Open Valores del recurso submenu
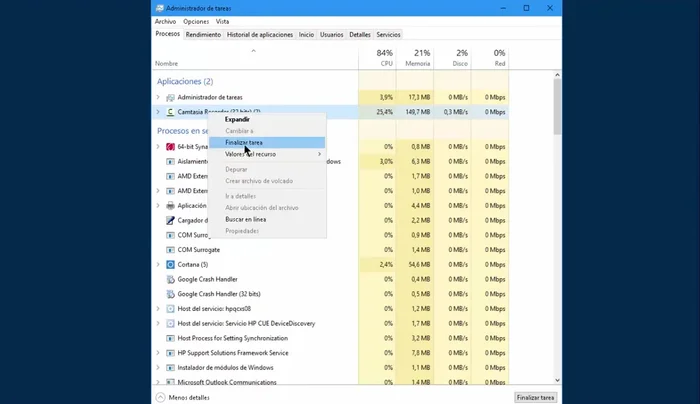700x404 pixels. 270,154
